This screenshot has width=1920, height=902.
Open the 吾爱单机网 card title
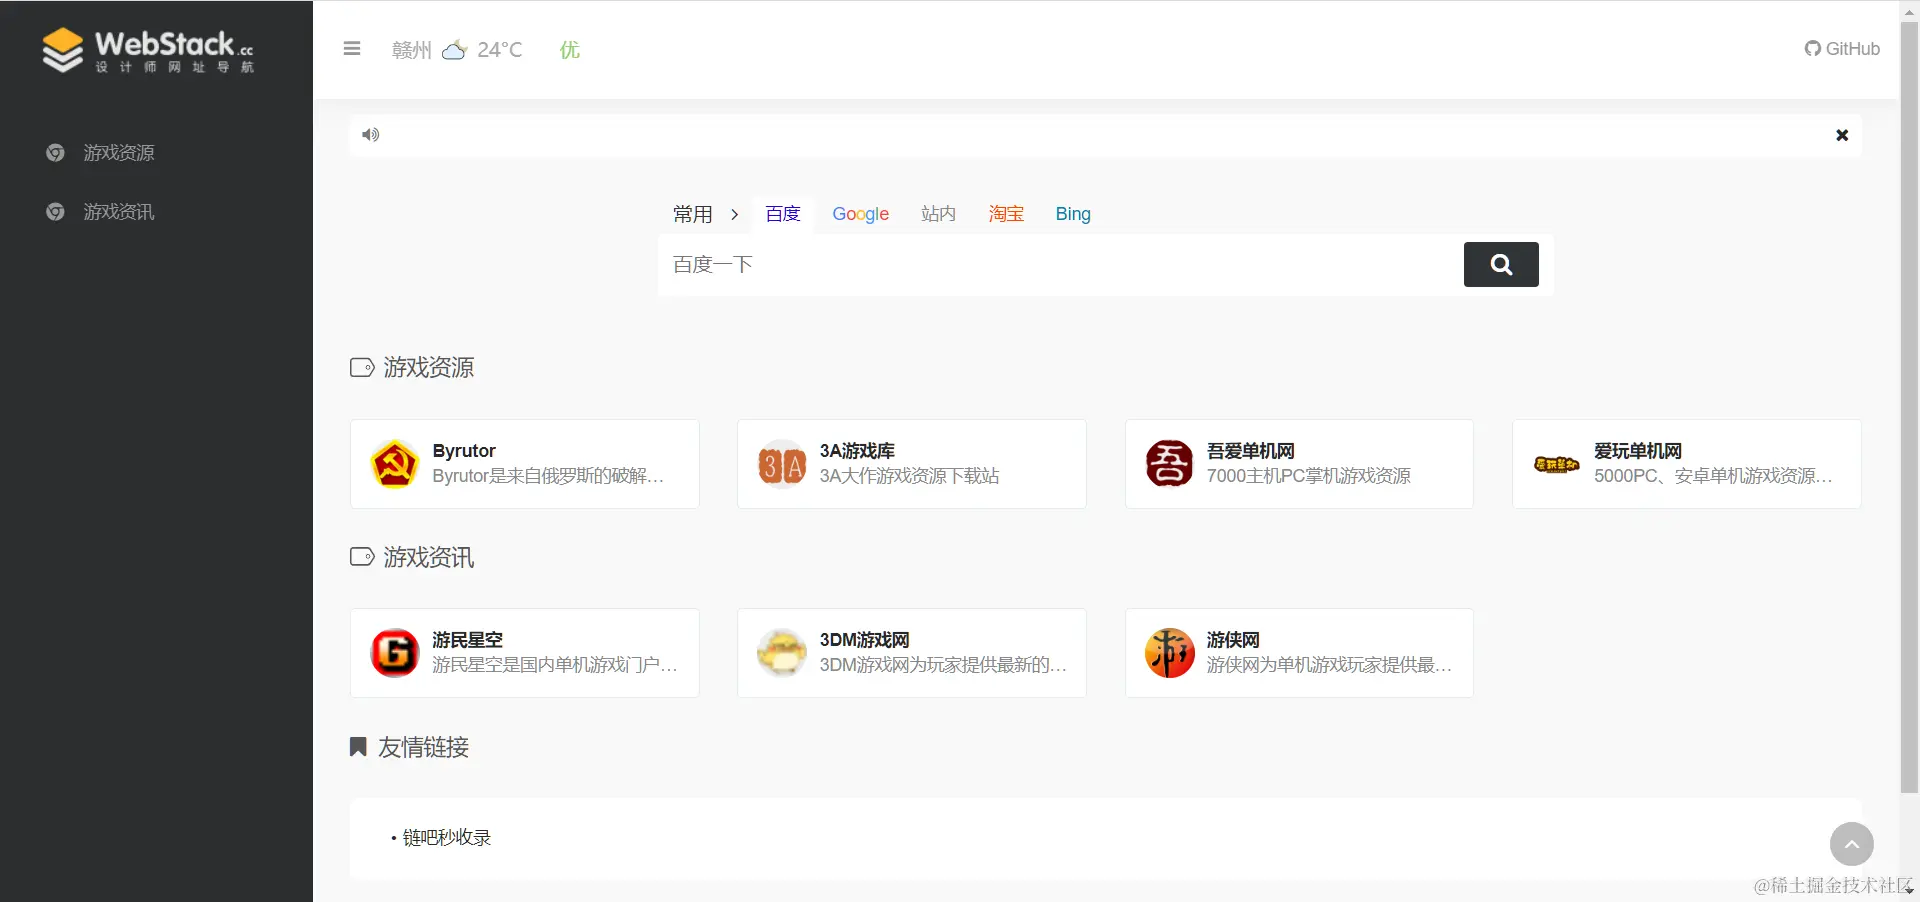coord(1250,451)
